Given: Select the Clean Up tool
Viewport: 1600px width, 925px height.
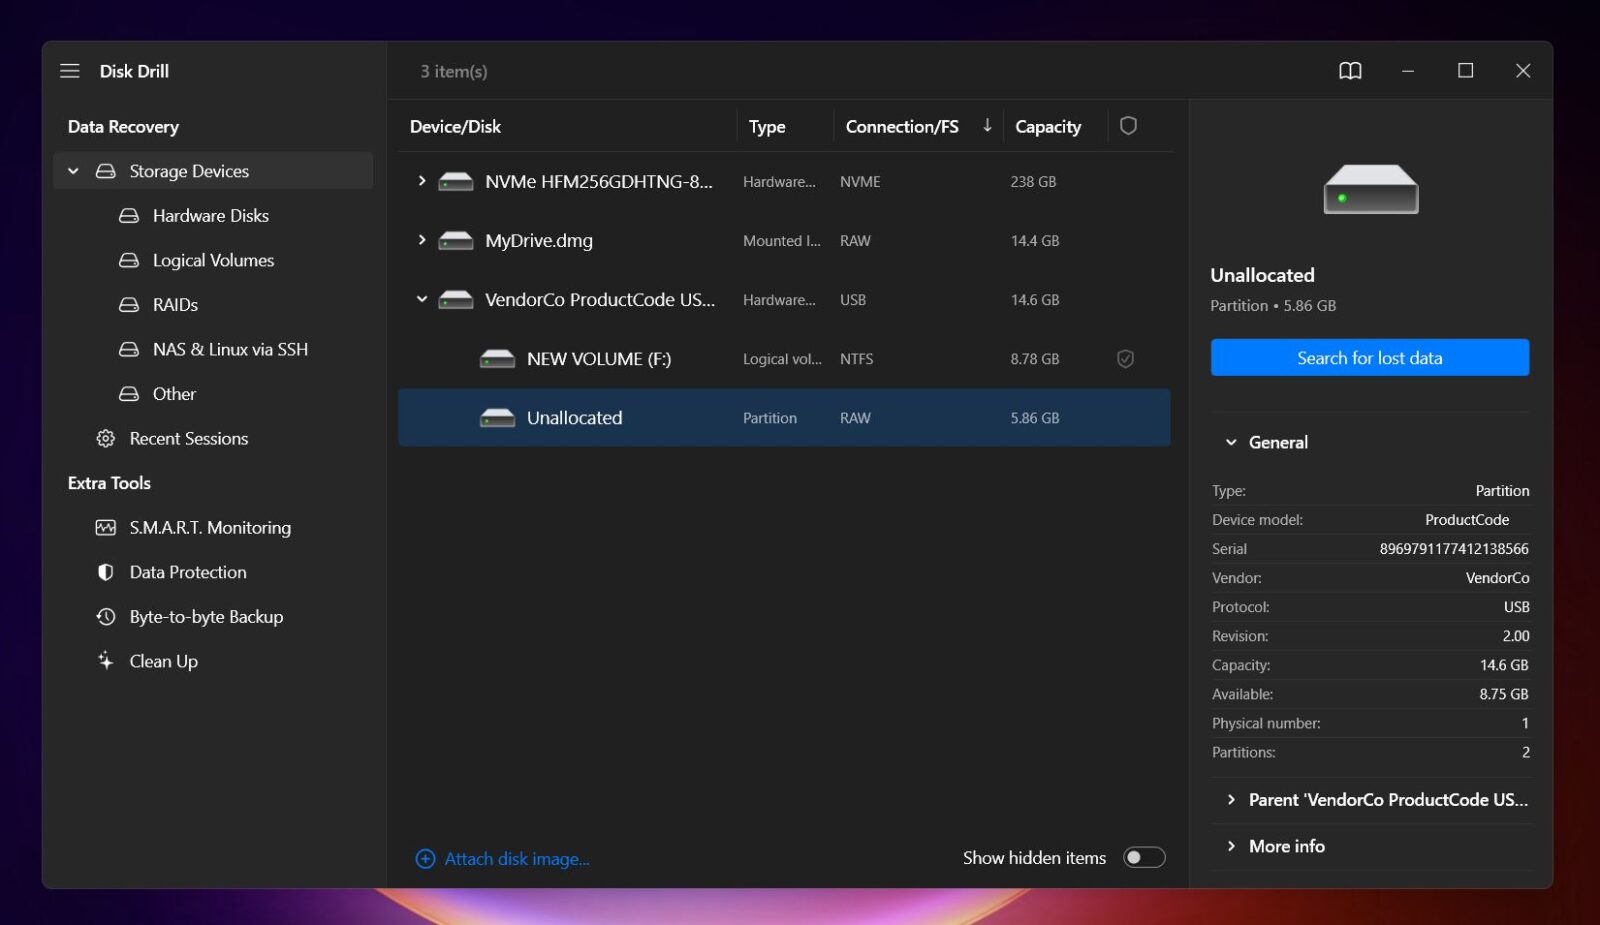Looking at the screenshot, I should (163, 660).
